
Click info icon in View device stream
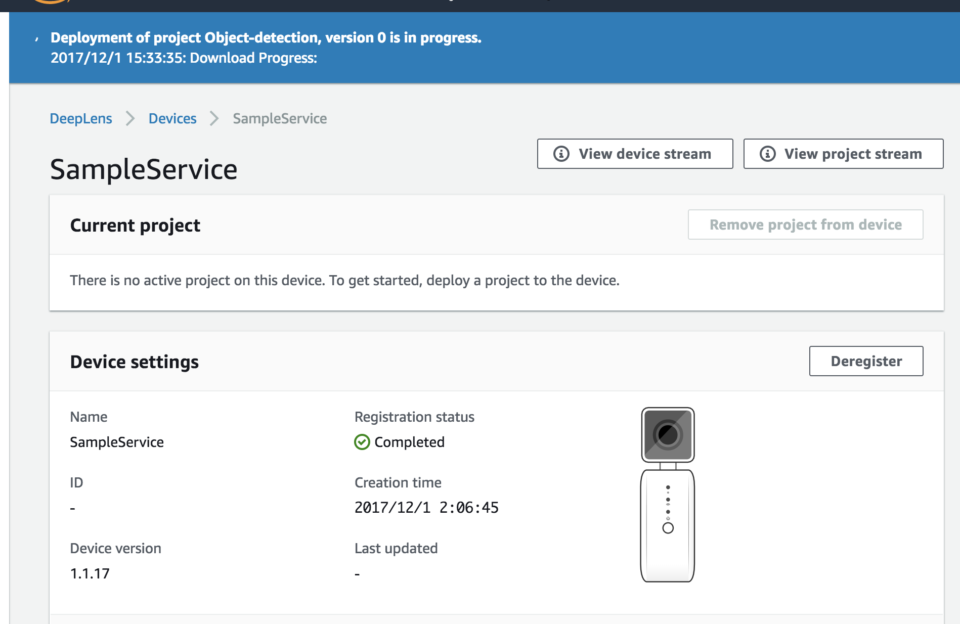561,154
